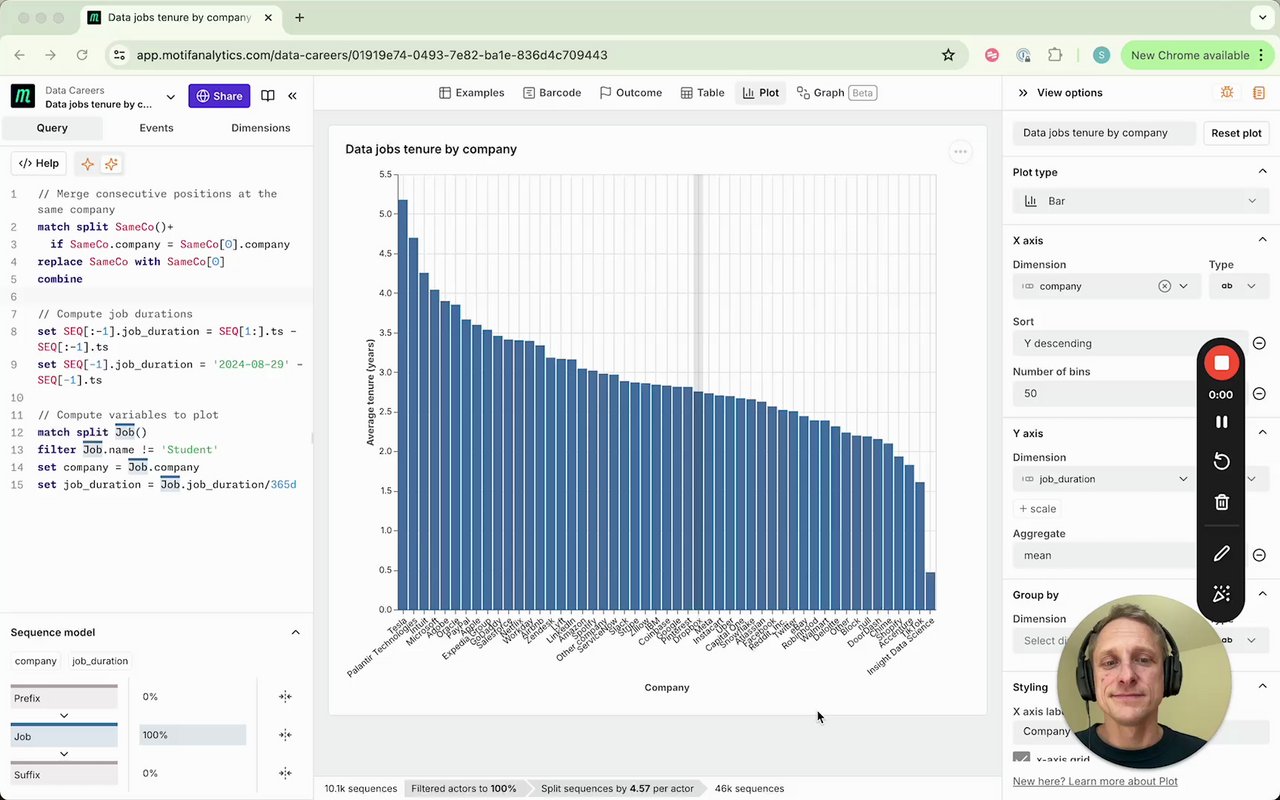Click the crosshair icon in the Job row
Image resolution: width=1280 pixels, height=800 pixels.
[x=285, y=735]
